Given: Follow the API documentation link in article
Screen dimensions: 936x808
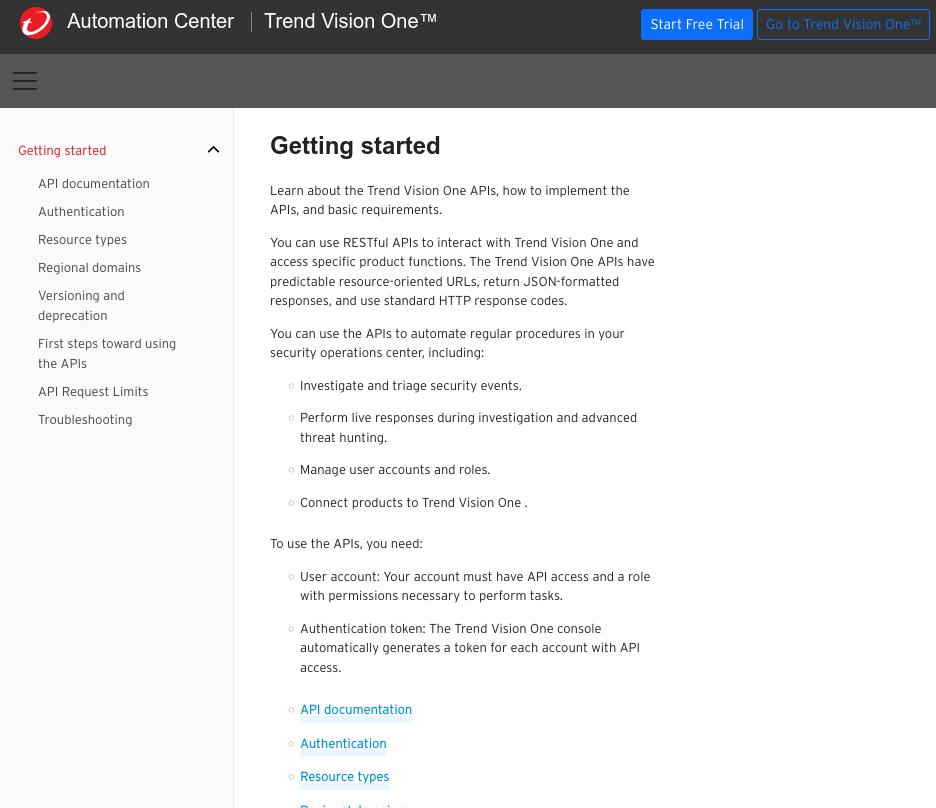Looking at the screenshot, I should [x=356, y=710].
